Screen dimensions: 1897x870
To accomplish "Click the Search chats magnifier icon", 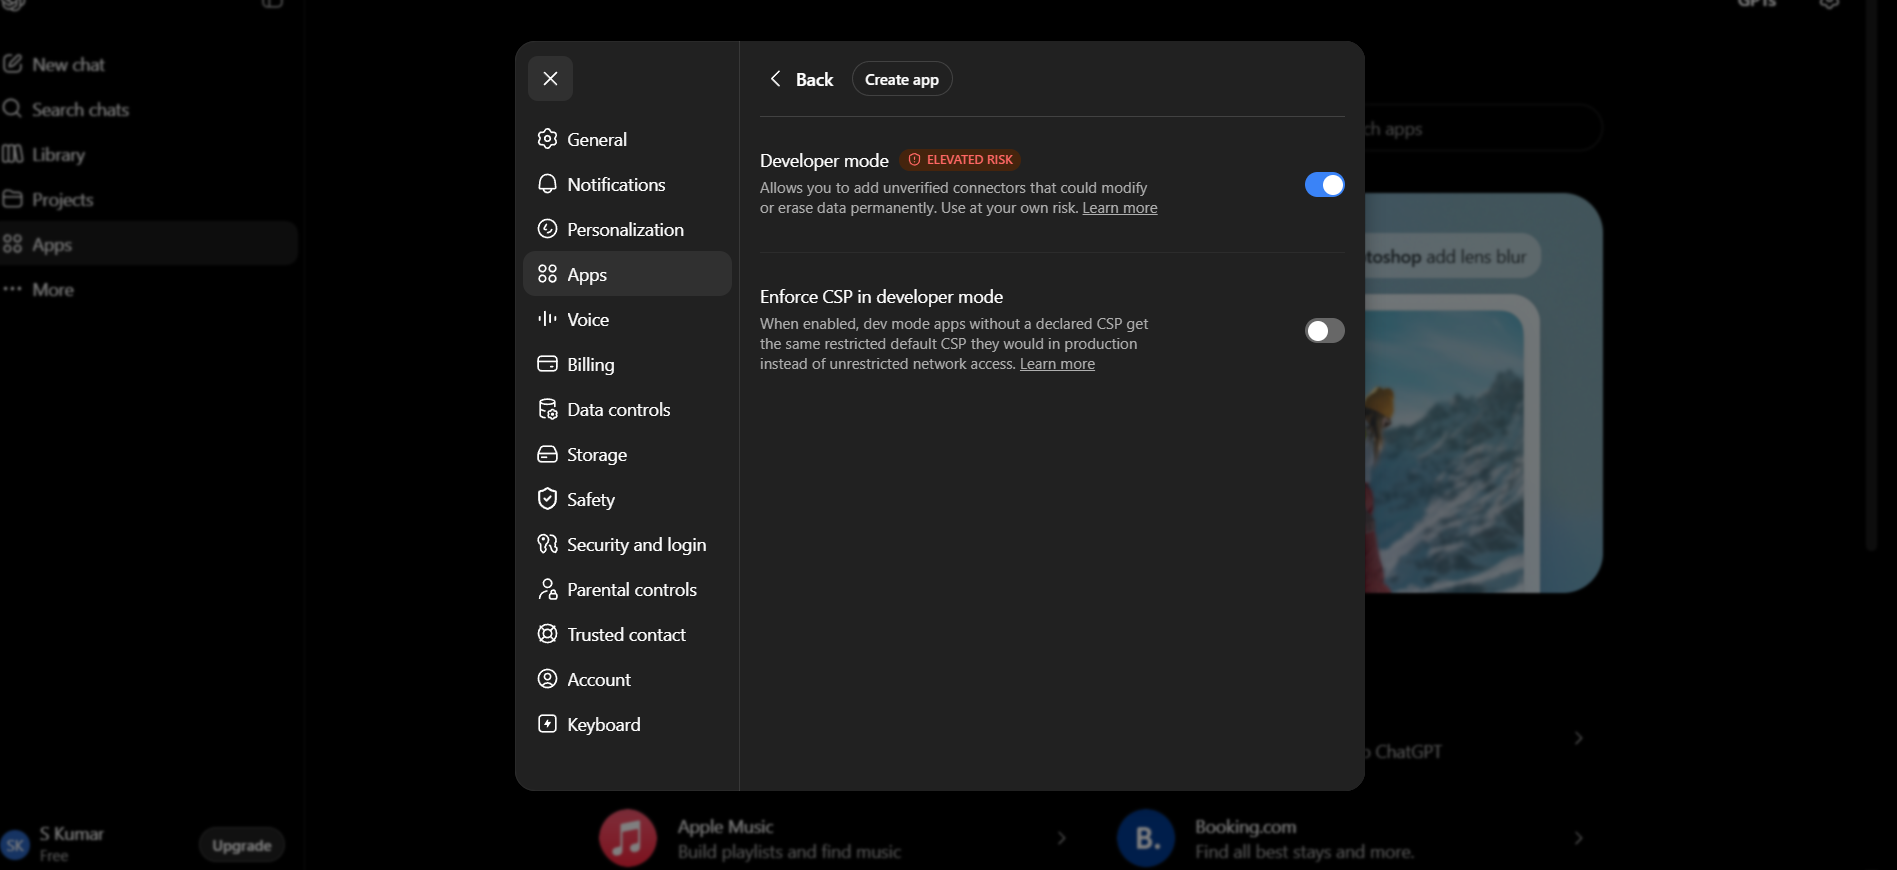I will pos(12,109).
